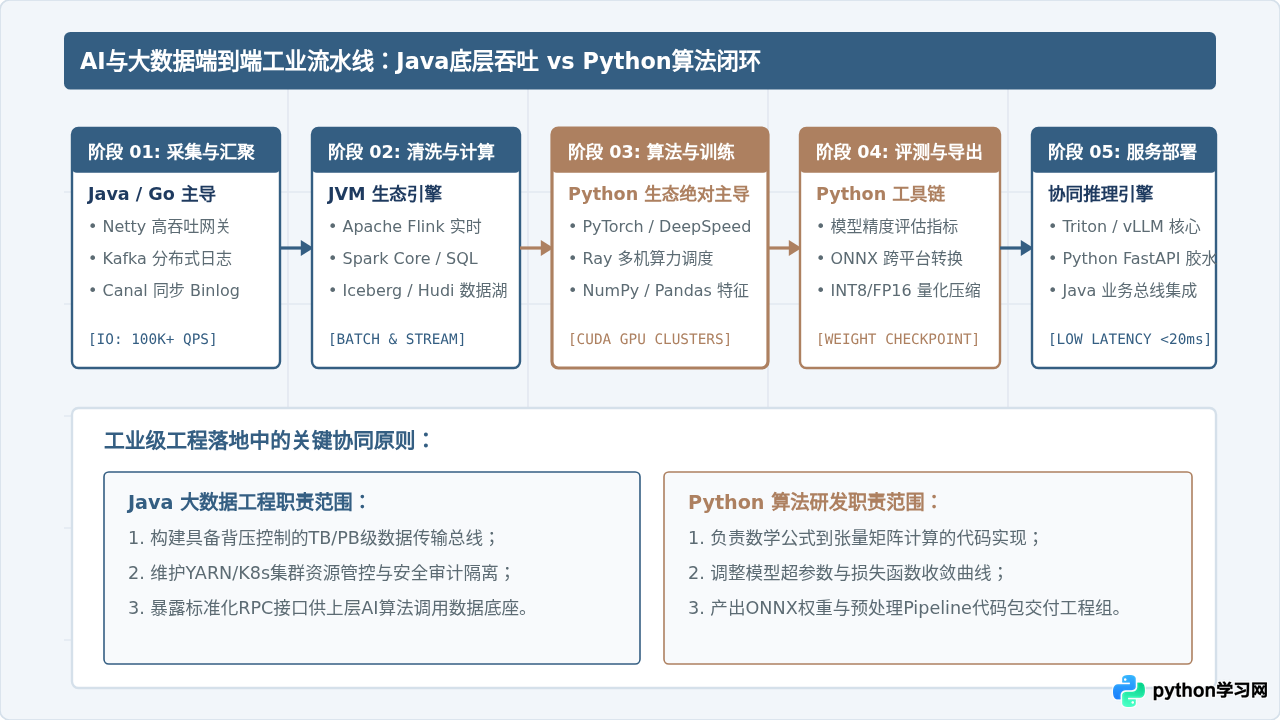Click the Python 工具链 subtitle
Screen dimensions: 1280x720
point(881,194)
